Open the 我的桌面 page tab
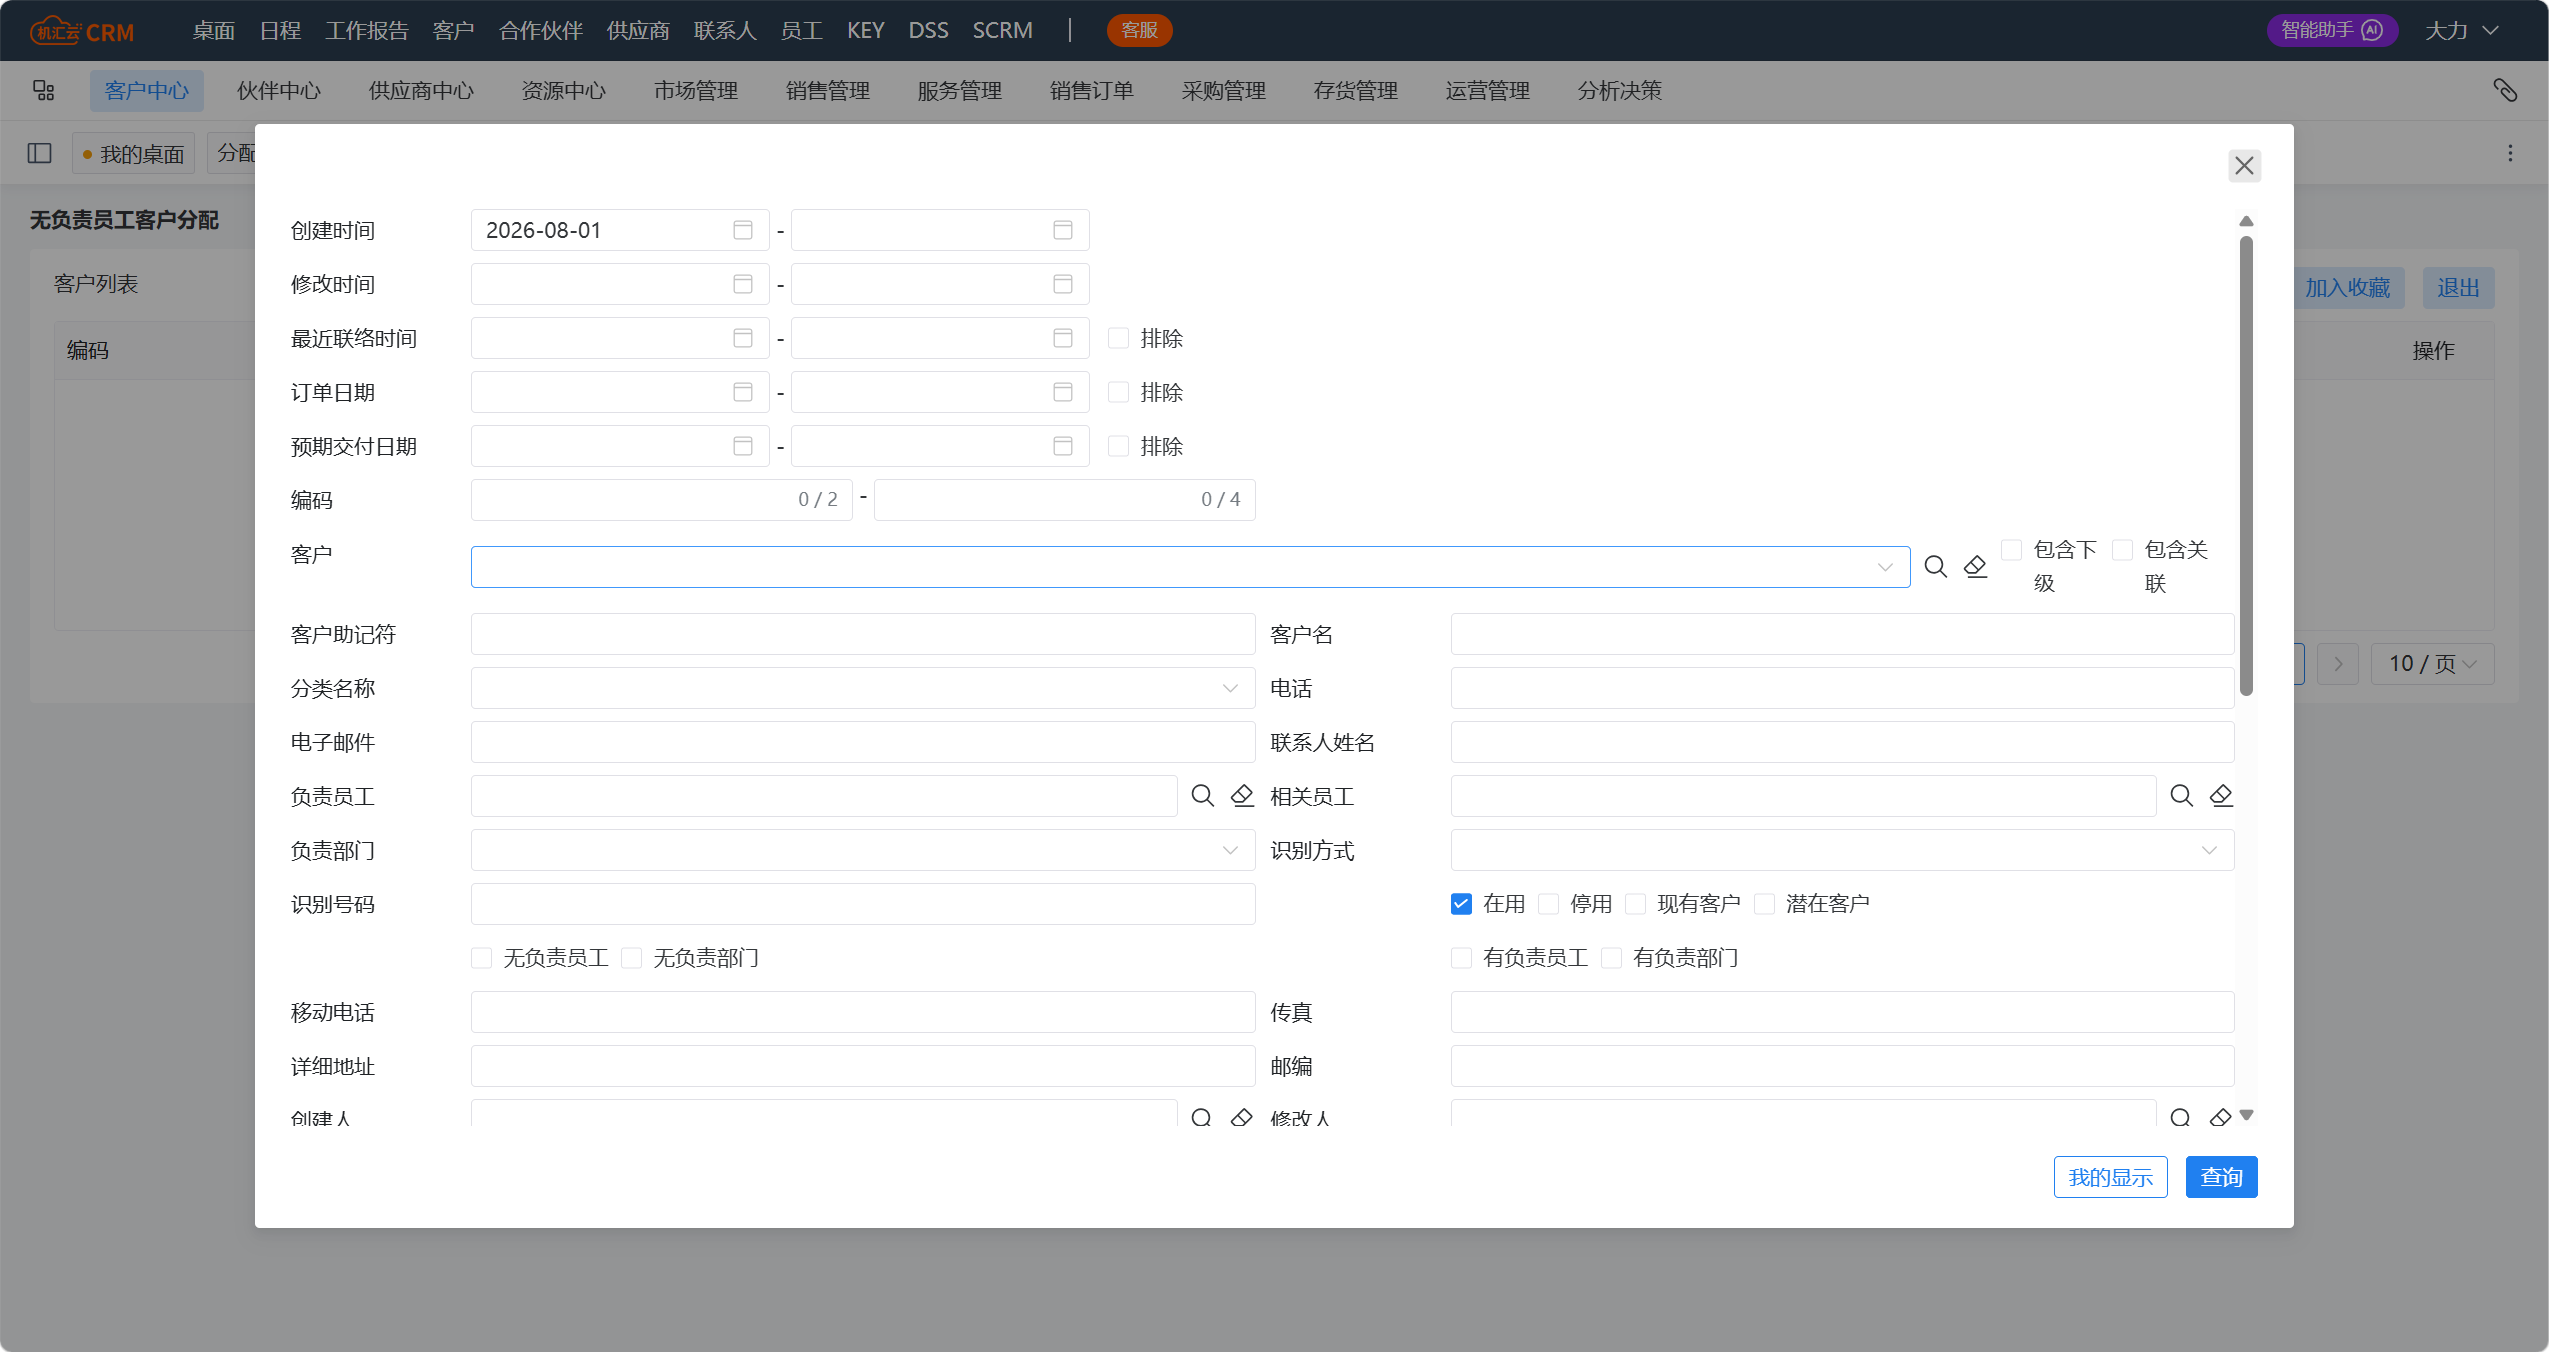 point(134,153)
